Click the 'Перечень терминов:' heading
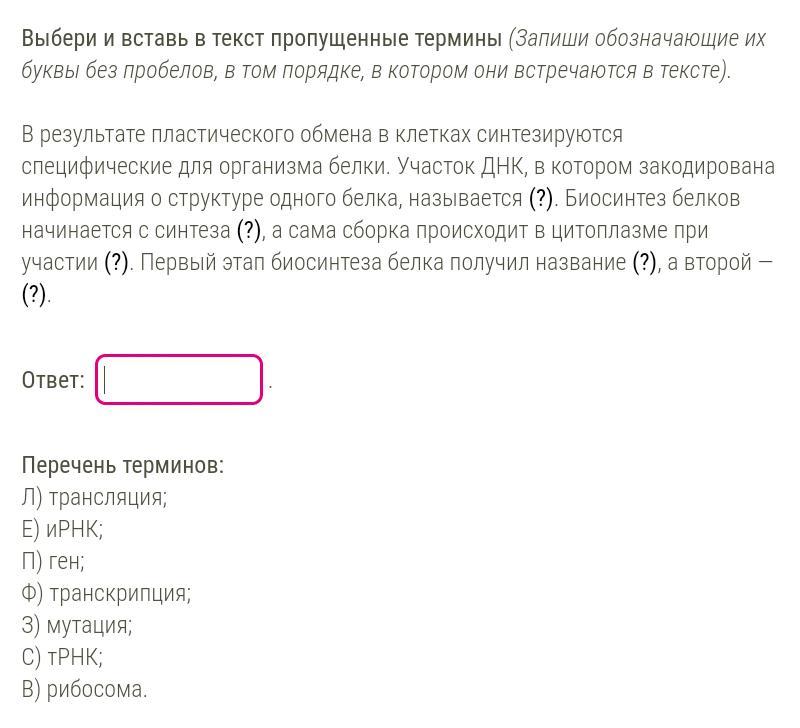This screenshot has width=800, height=728. pos(123,465)
